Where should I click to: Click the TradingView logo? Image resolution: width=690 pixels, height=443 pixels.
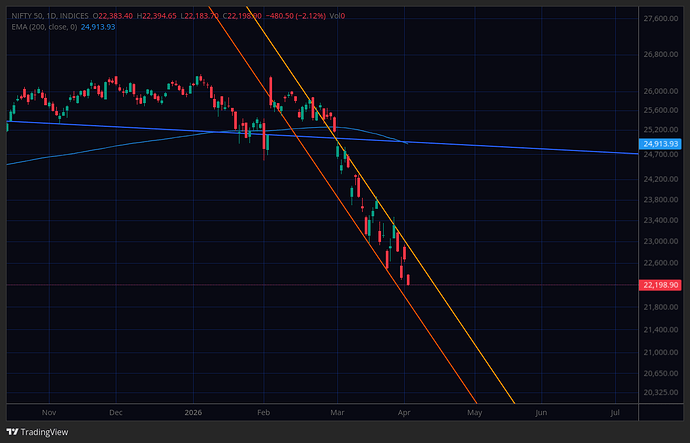click(37, 432)
